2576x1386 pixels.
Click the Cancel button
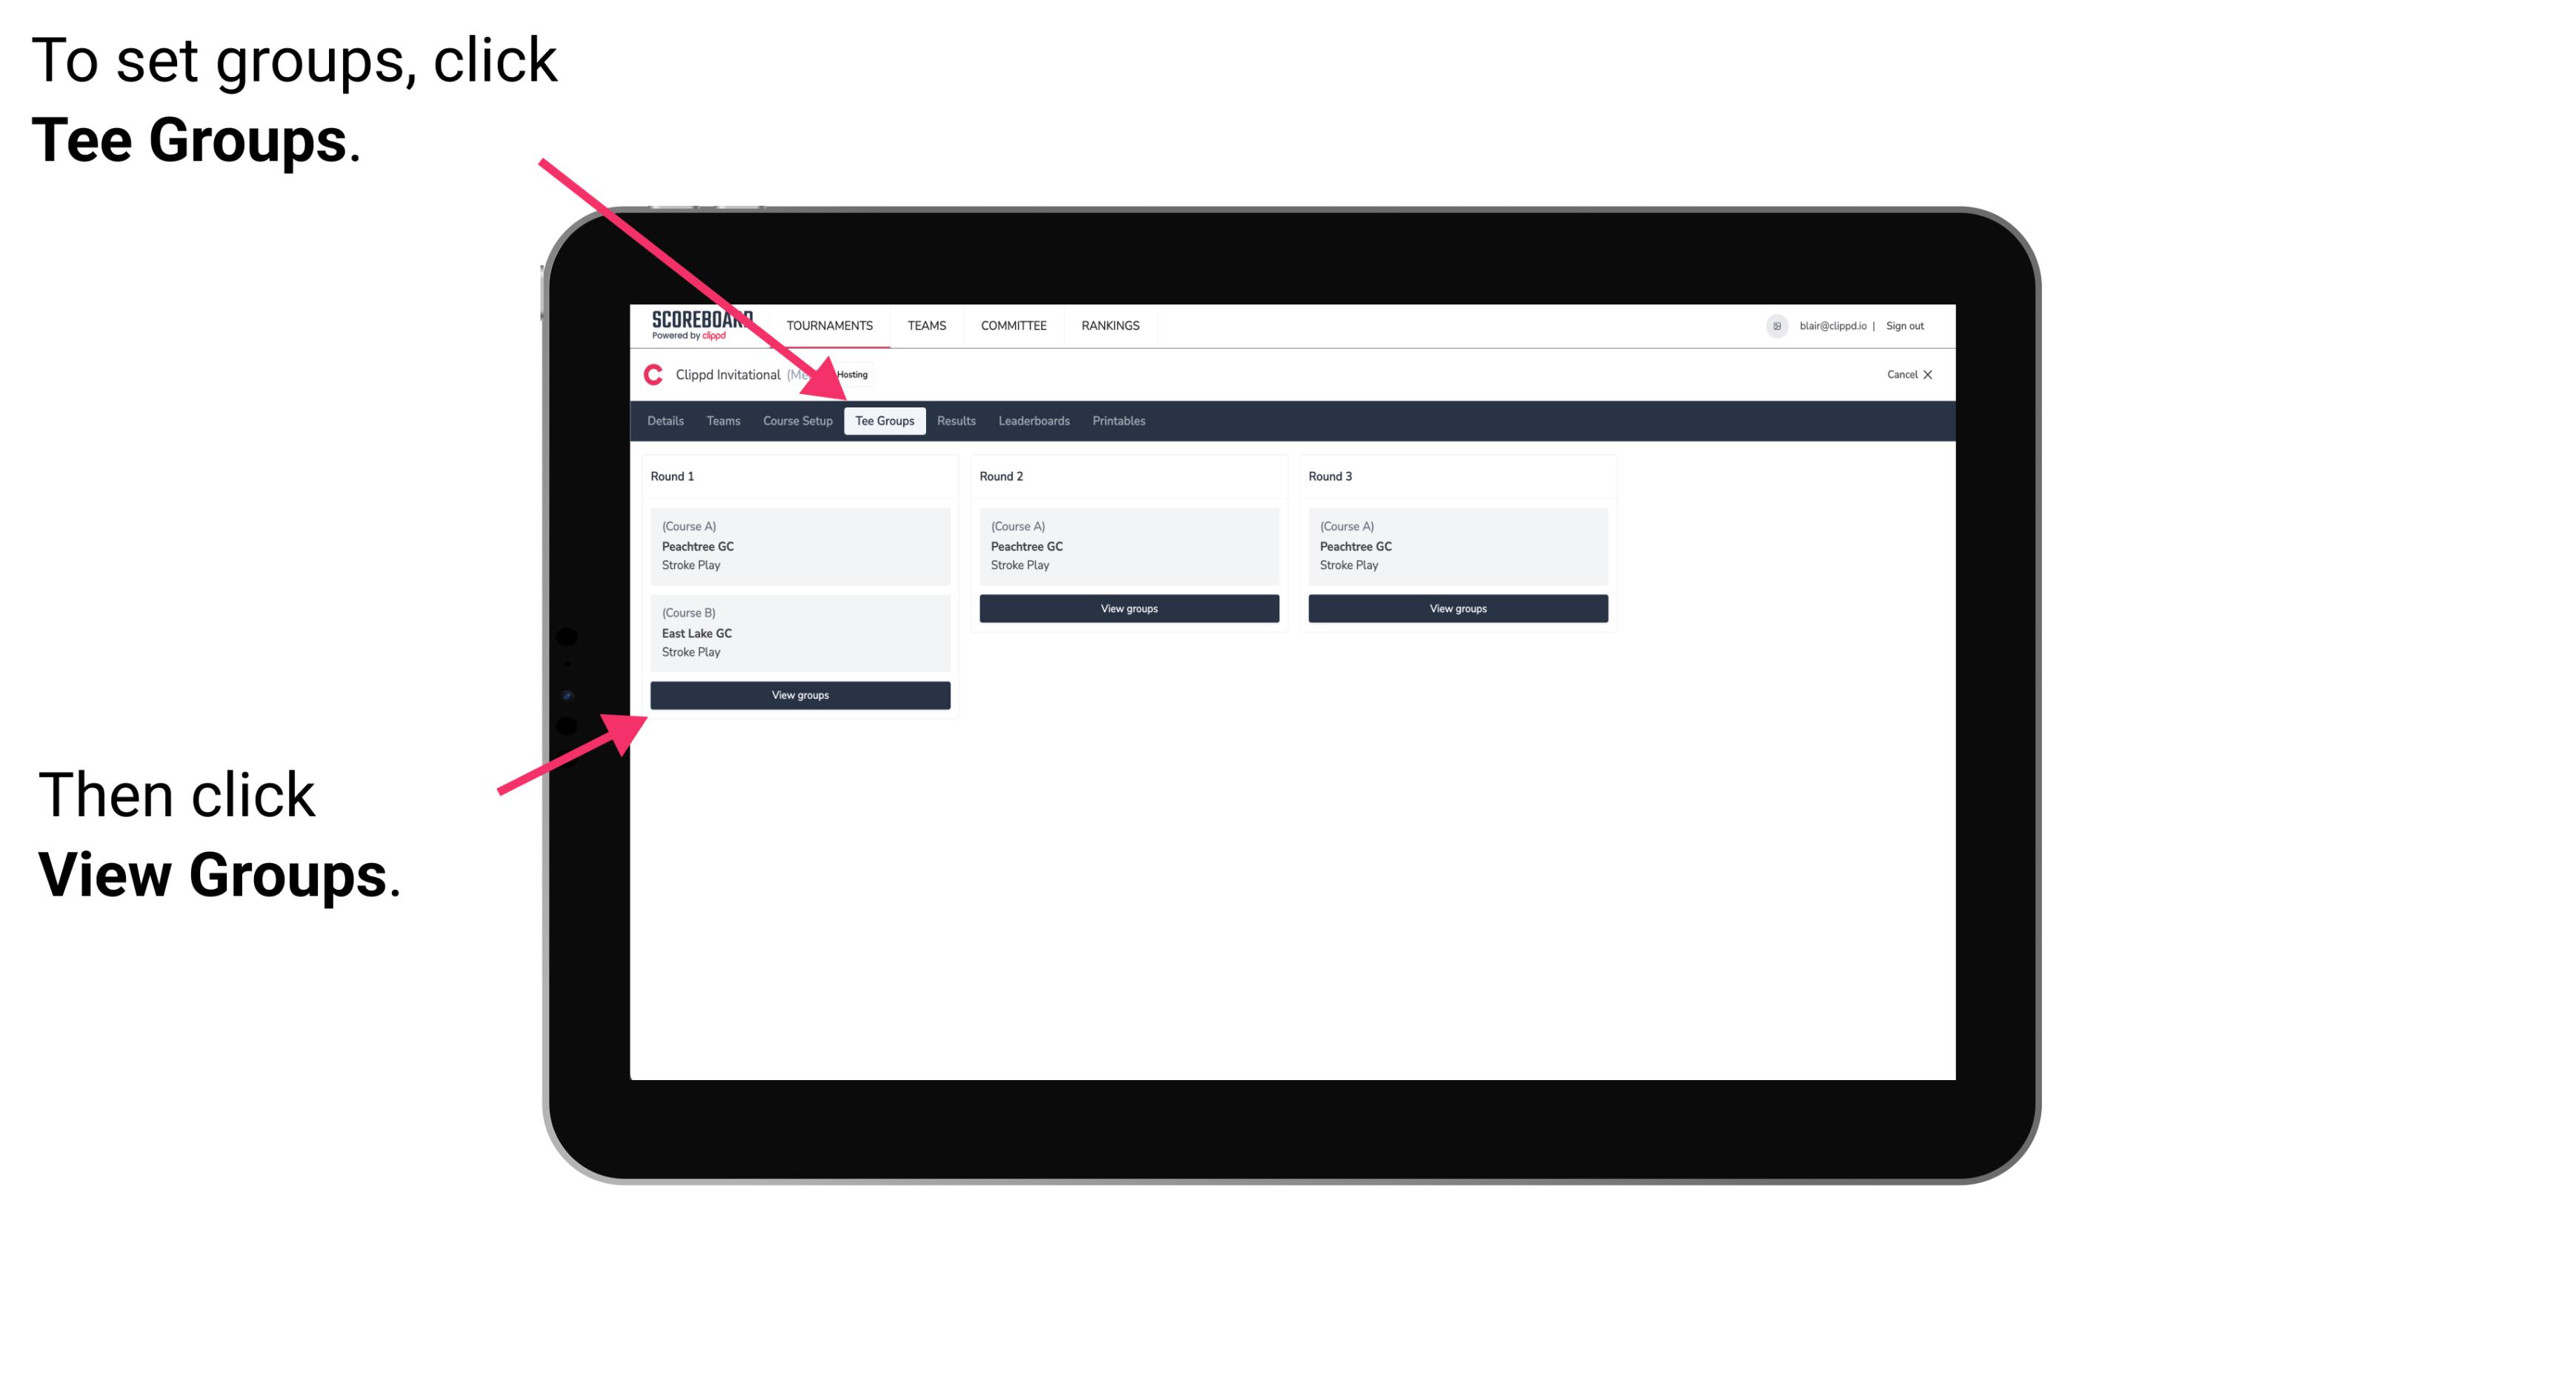[x=1908, y=376]
